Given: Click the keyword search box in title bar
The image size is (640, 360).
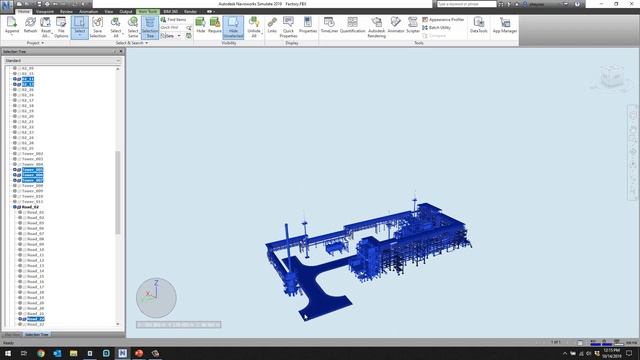Looking at the screenshot, I should [x=467, y=4].
